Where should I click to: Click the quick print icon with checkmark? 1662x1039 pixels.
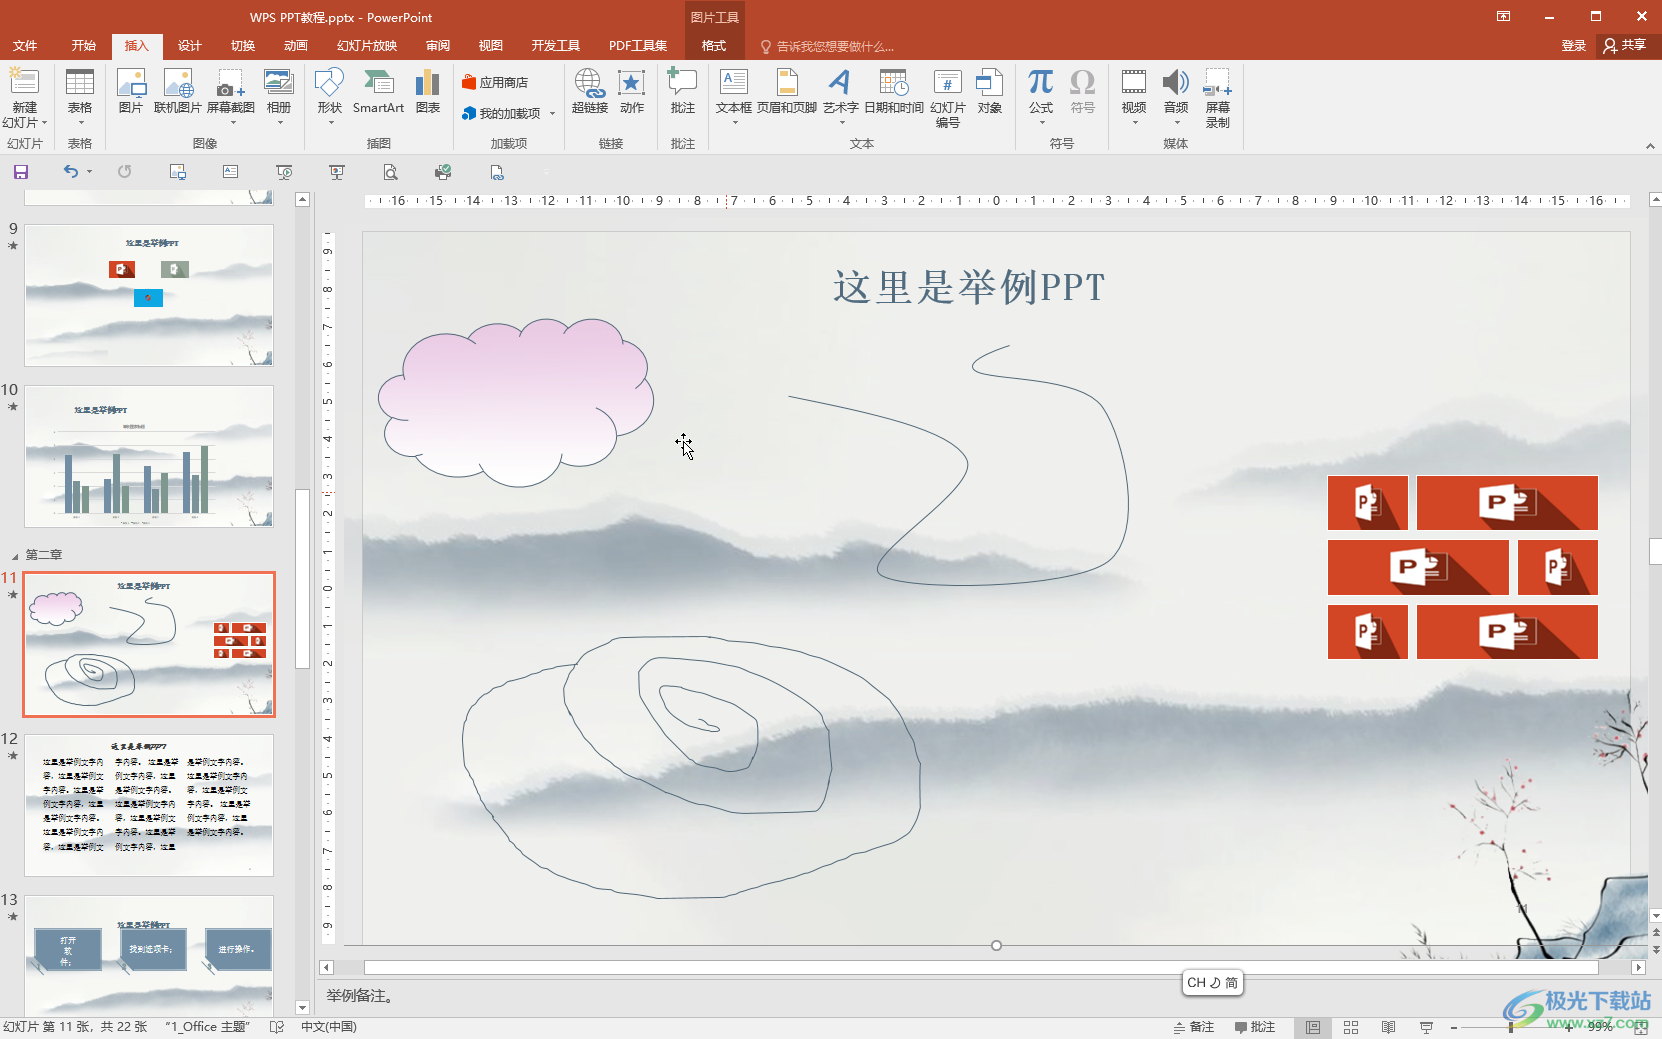pos(443,172)
